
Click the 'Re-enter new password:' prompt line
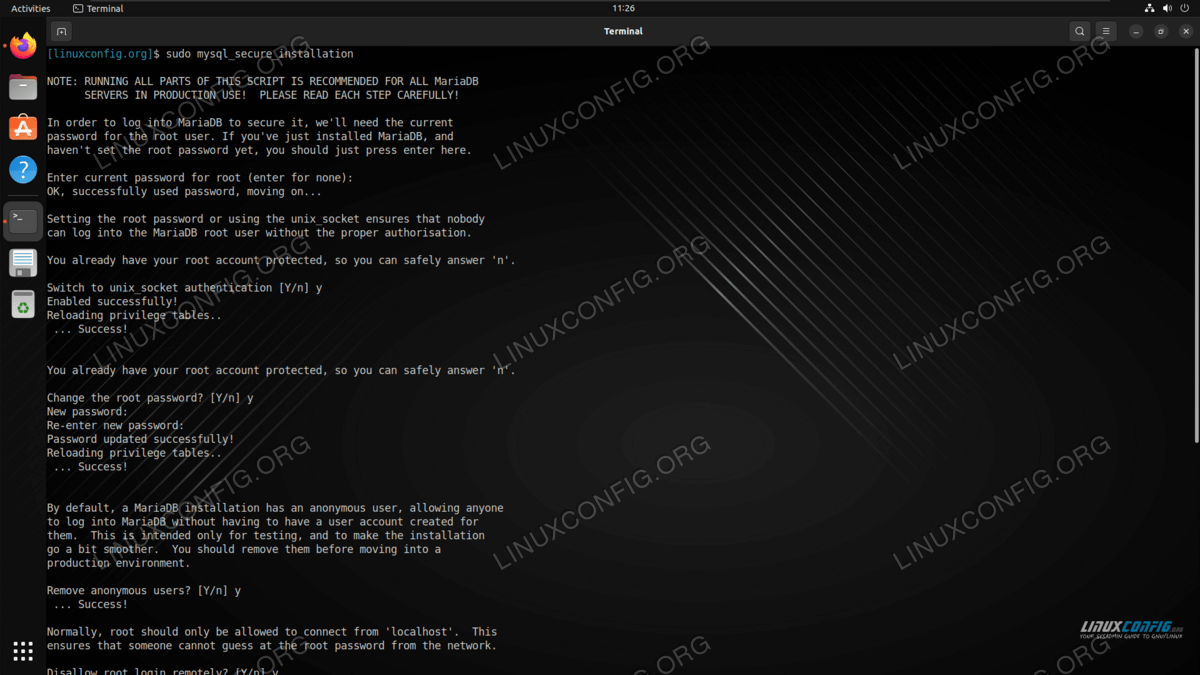[x=116, y=426]
